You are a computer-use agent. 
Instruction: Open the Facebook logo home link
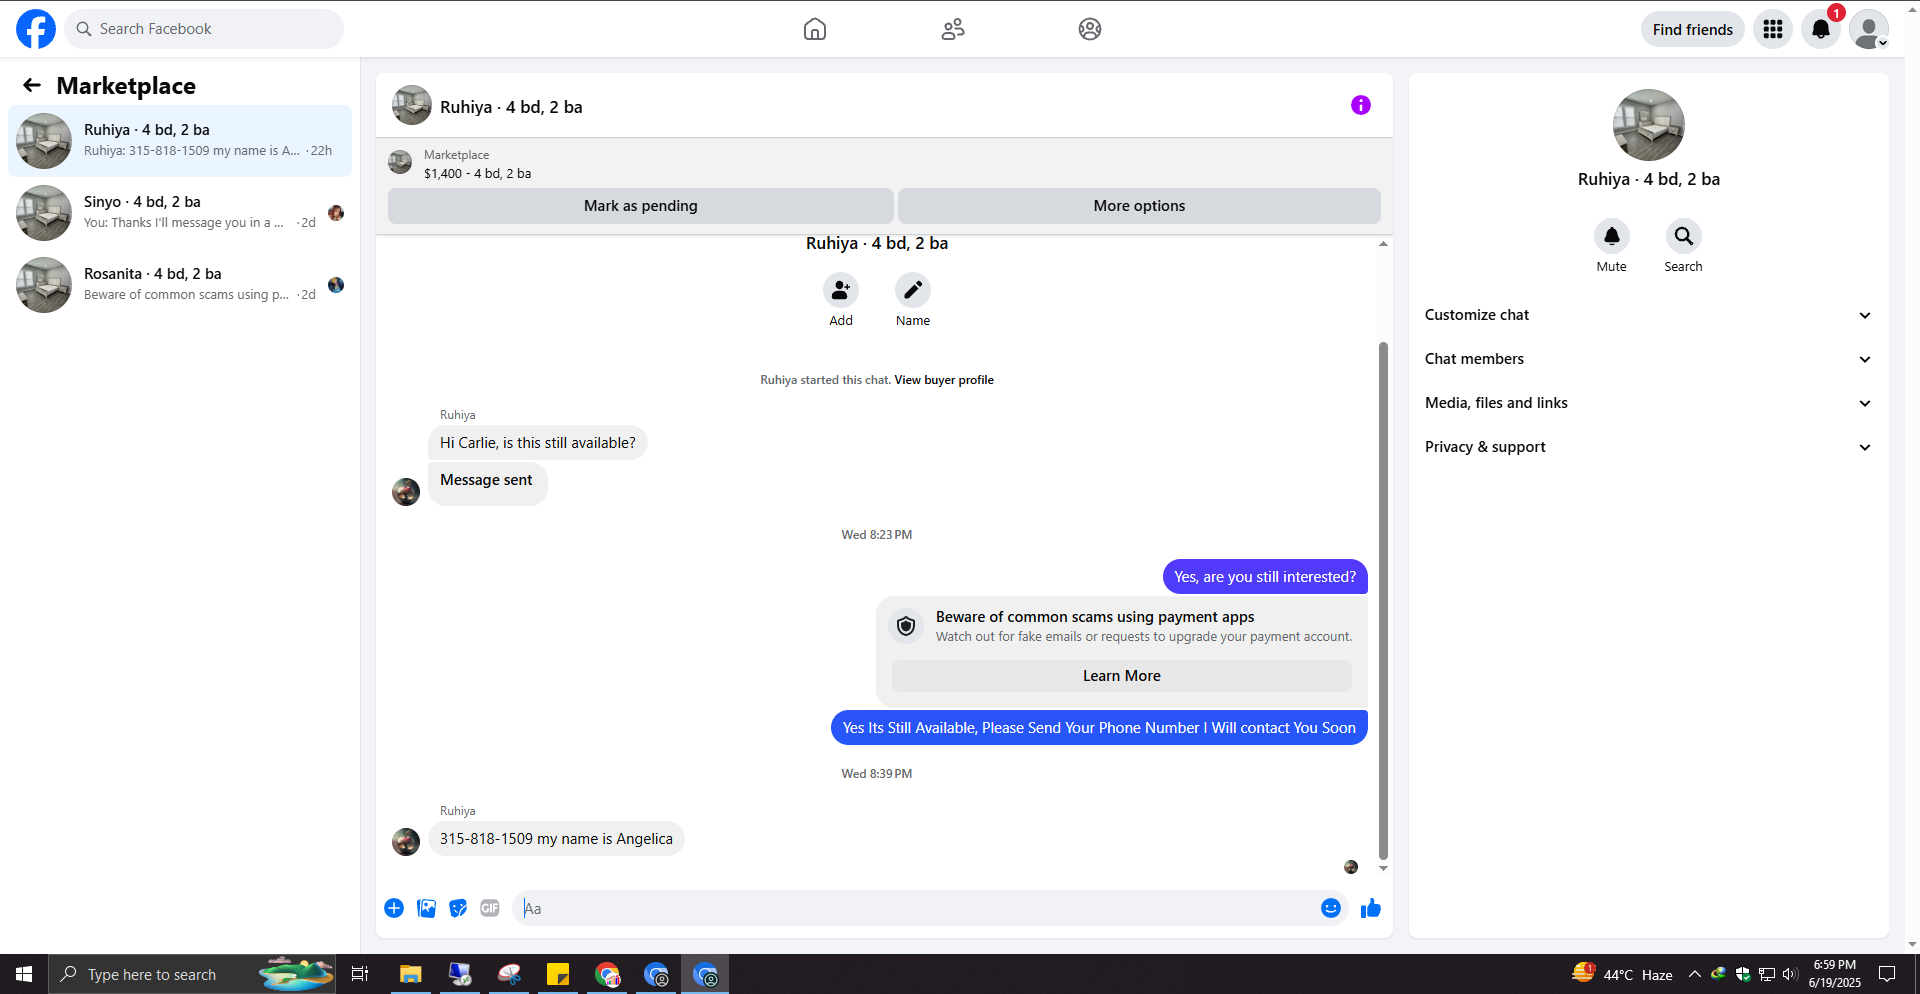point(36,29)
